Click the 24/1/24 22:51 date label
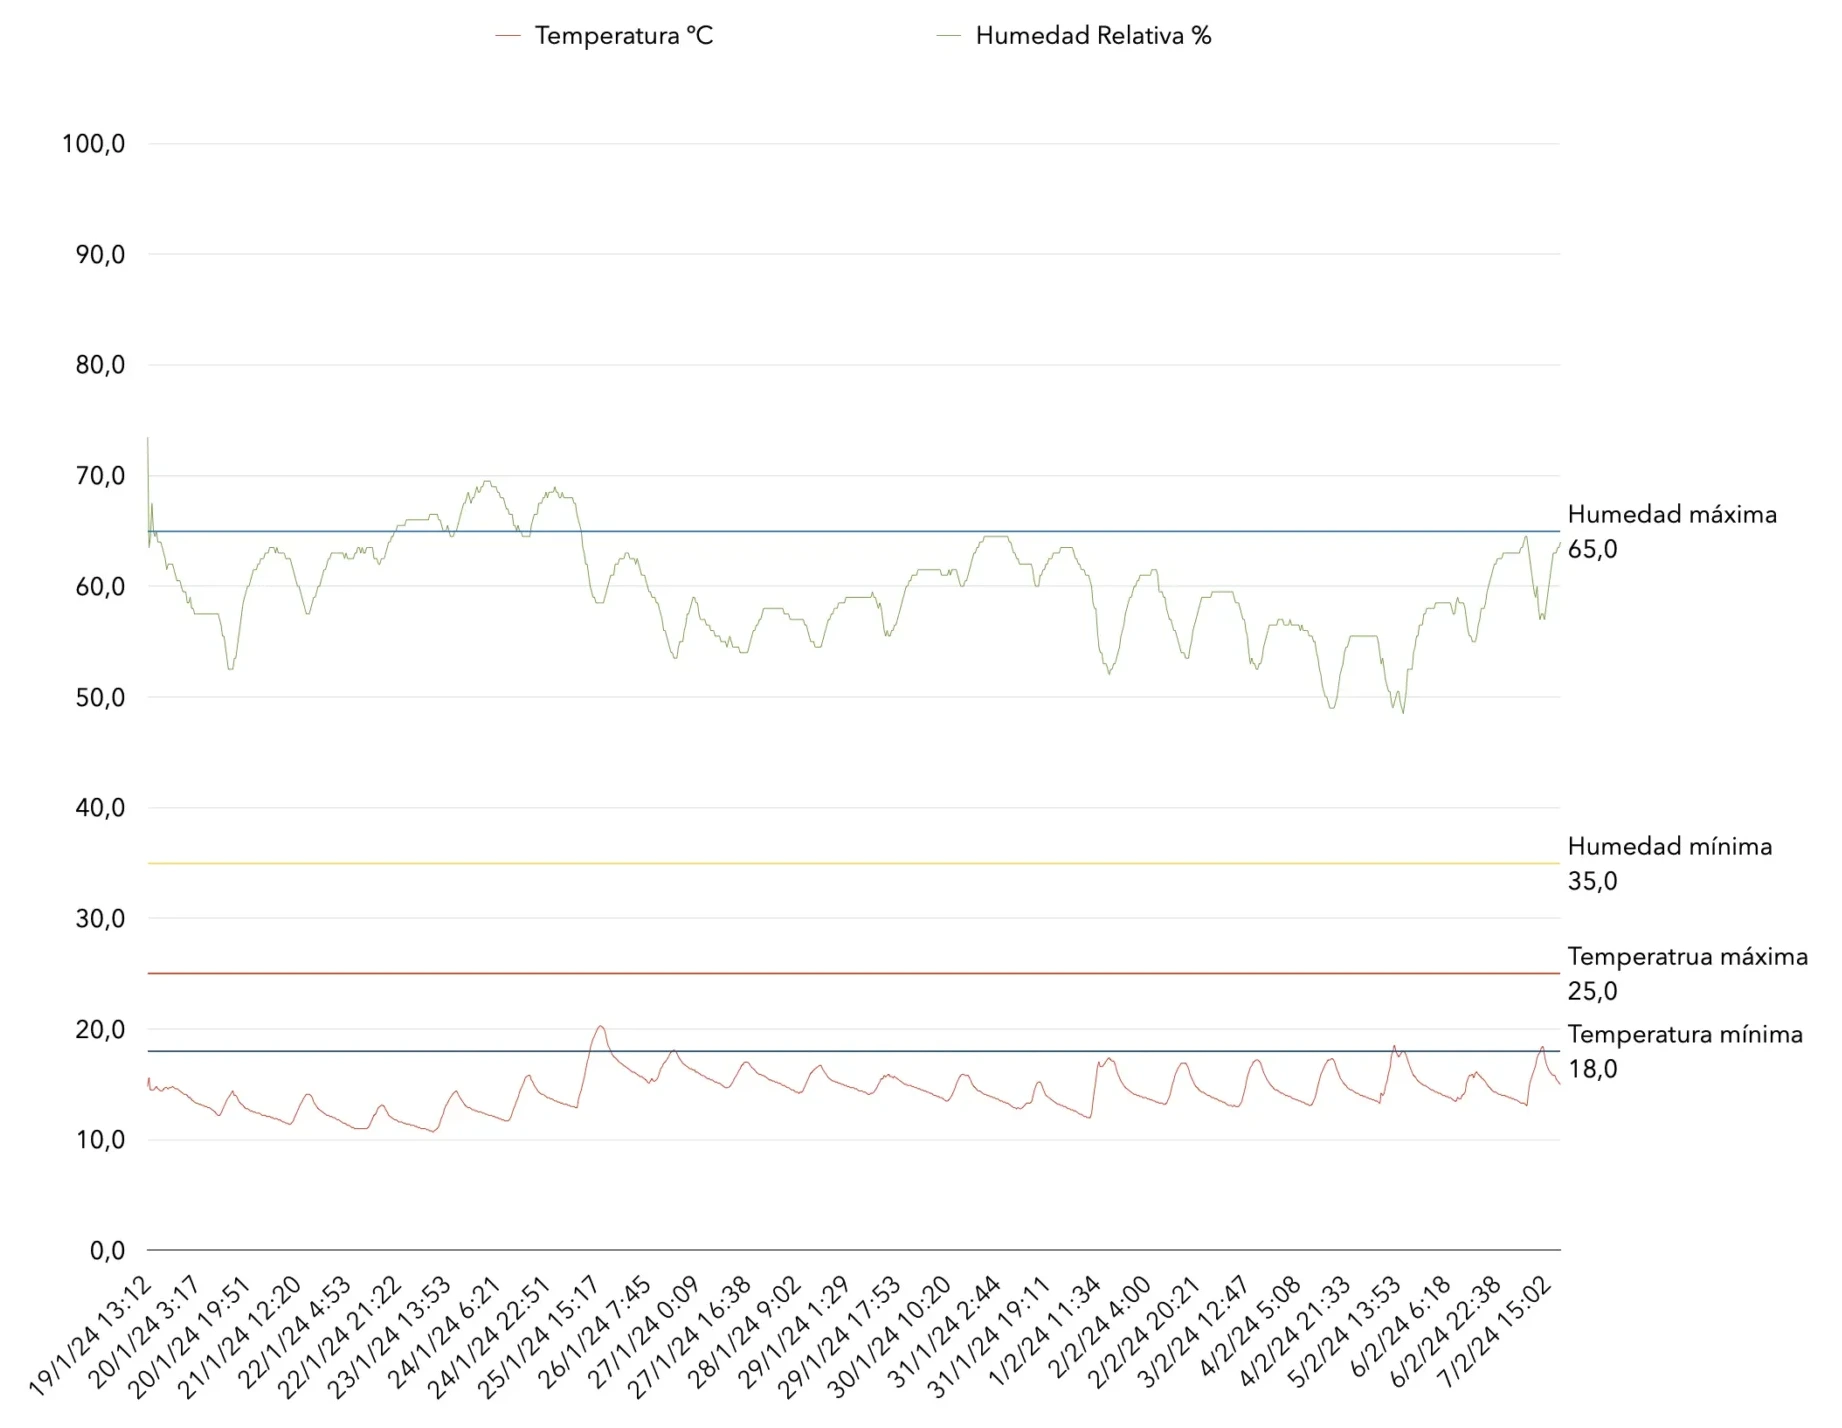This screenshot has width=1842, height=1428. 492,1335
